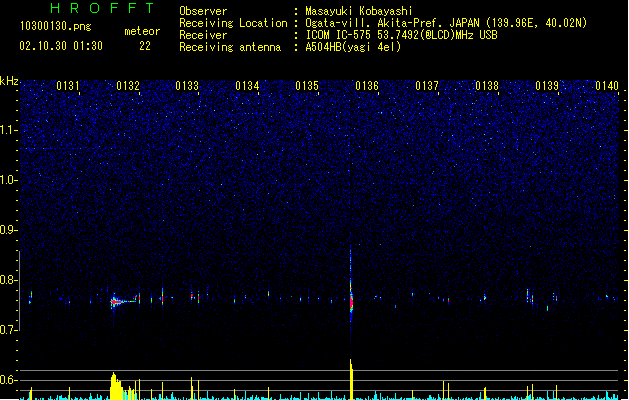Click the long meteor echo near 0132
The image size is (629, 400).
(124, 301)
